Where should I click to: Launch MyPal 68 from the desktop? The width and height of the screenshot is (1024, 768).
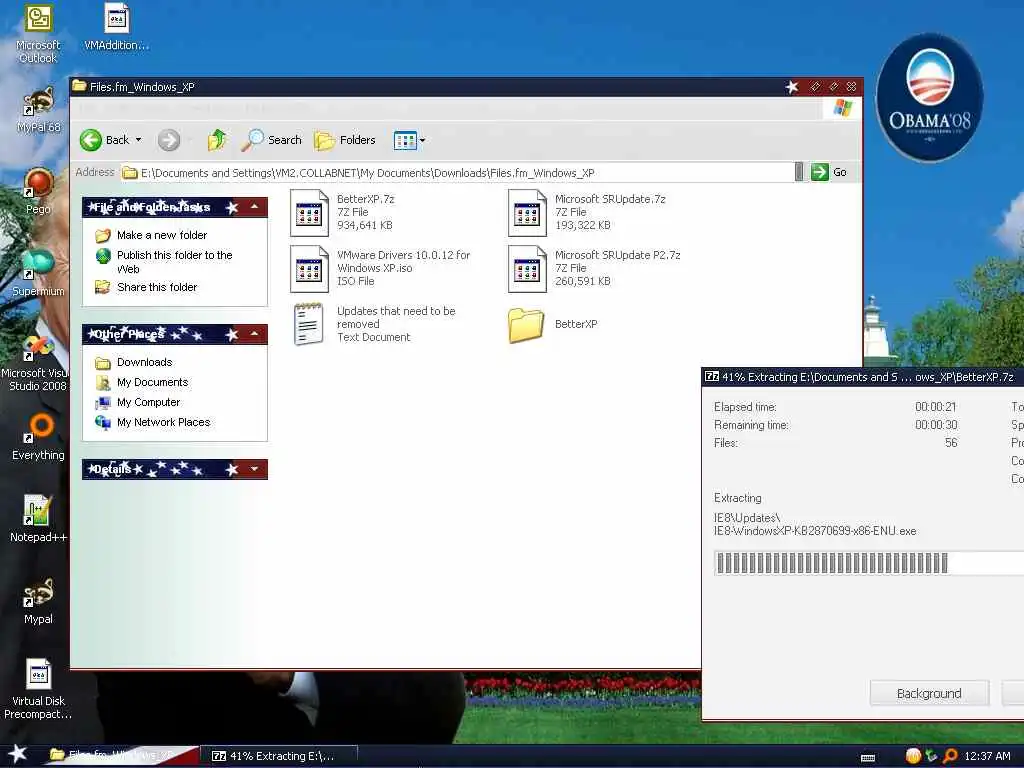coord(38,111)
